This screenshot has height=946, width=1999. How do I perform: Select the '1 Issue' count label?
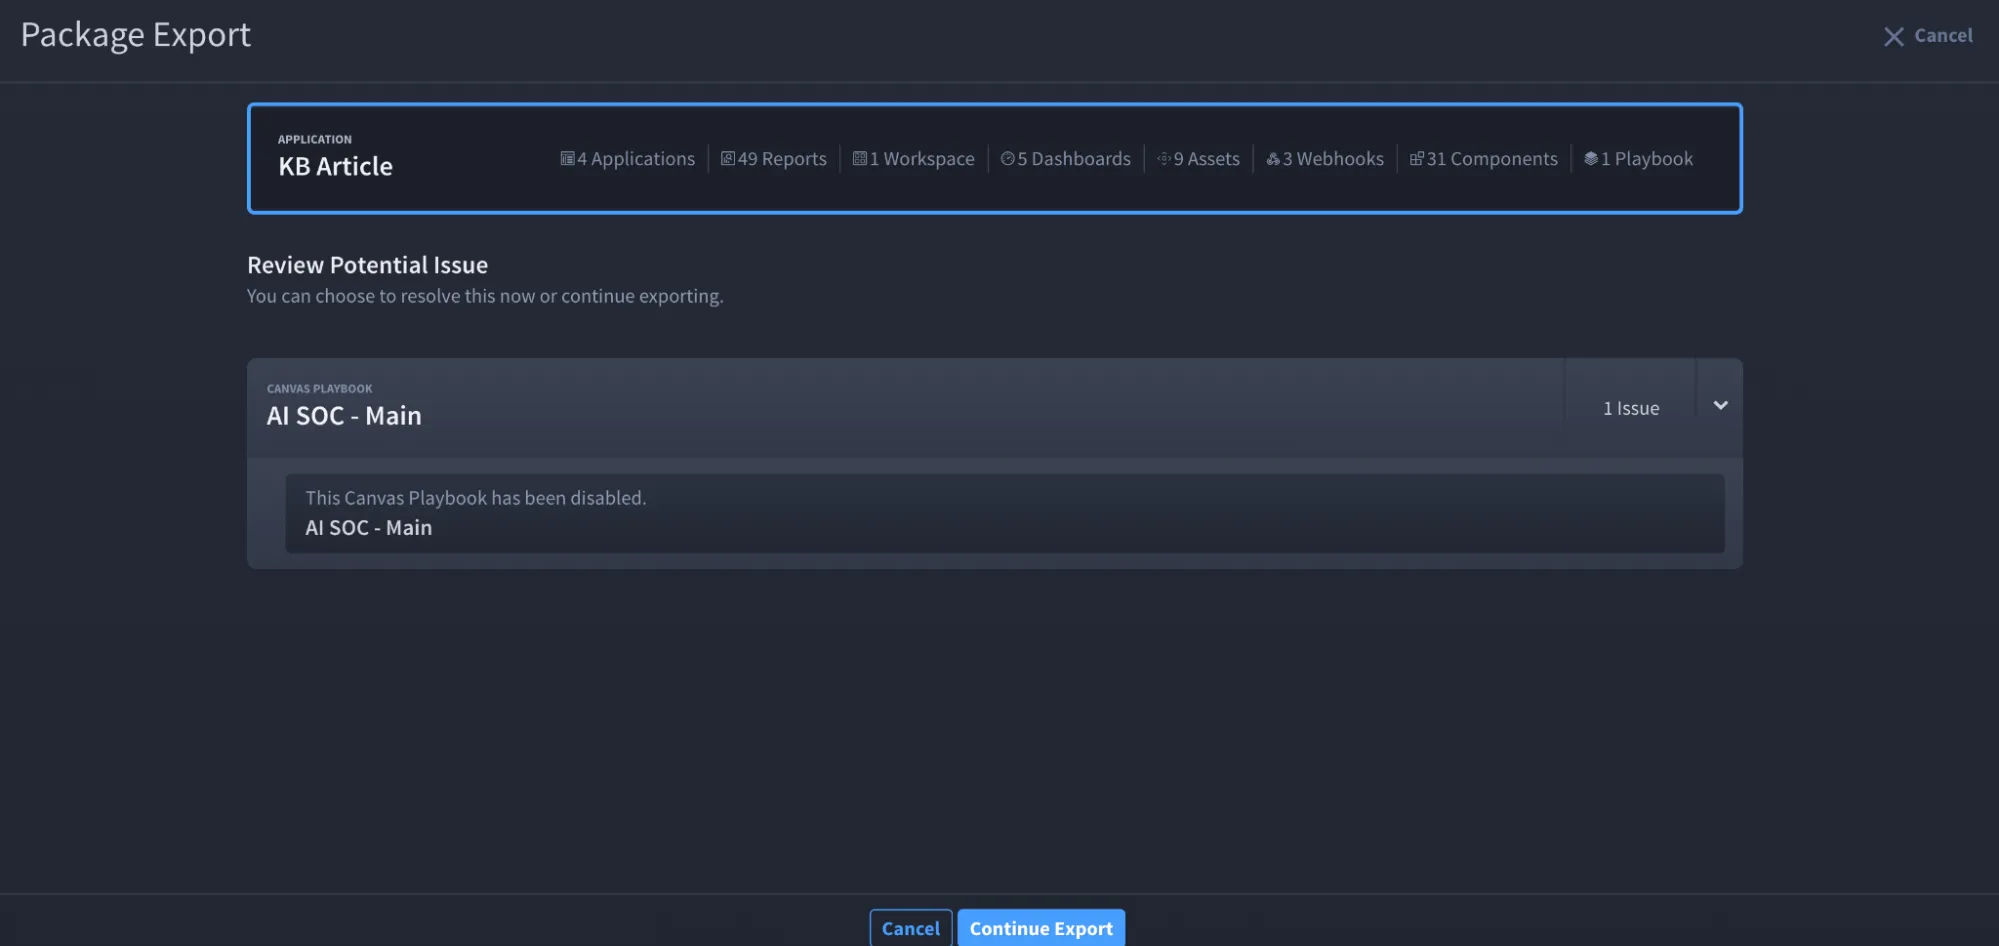(1631, 408)
